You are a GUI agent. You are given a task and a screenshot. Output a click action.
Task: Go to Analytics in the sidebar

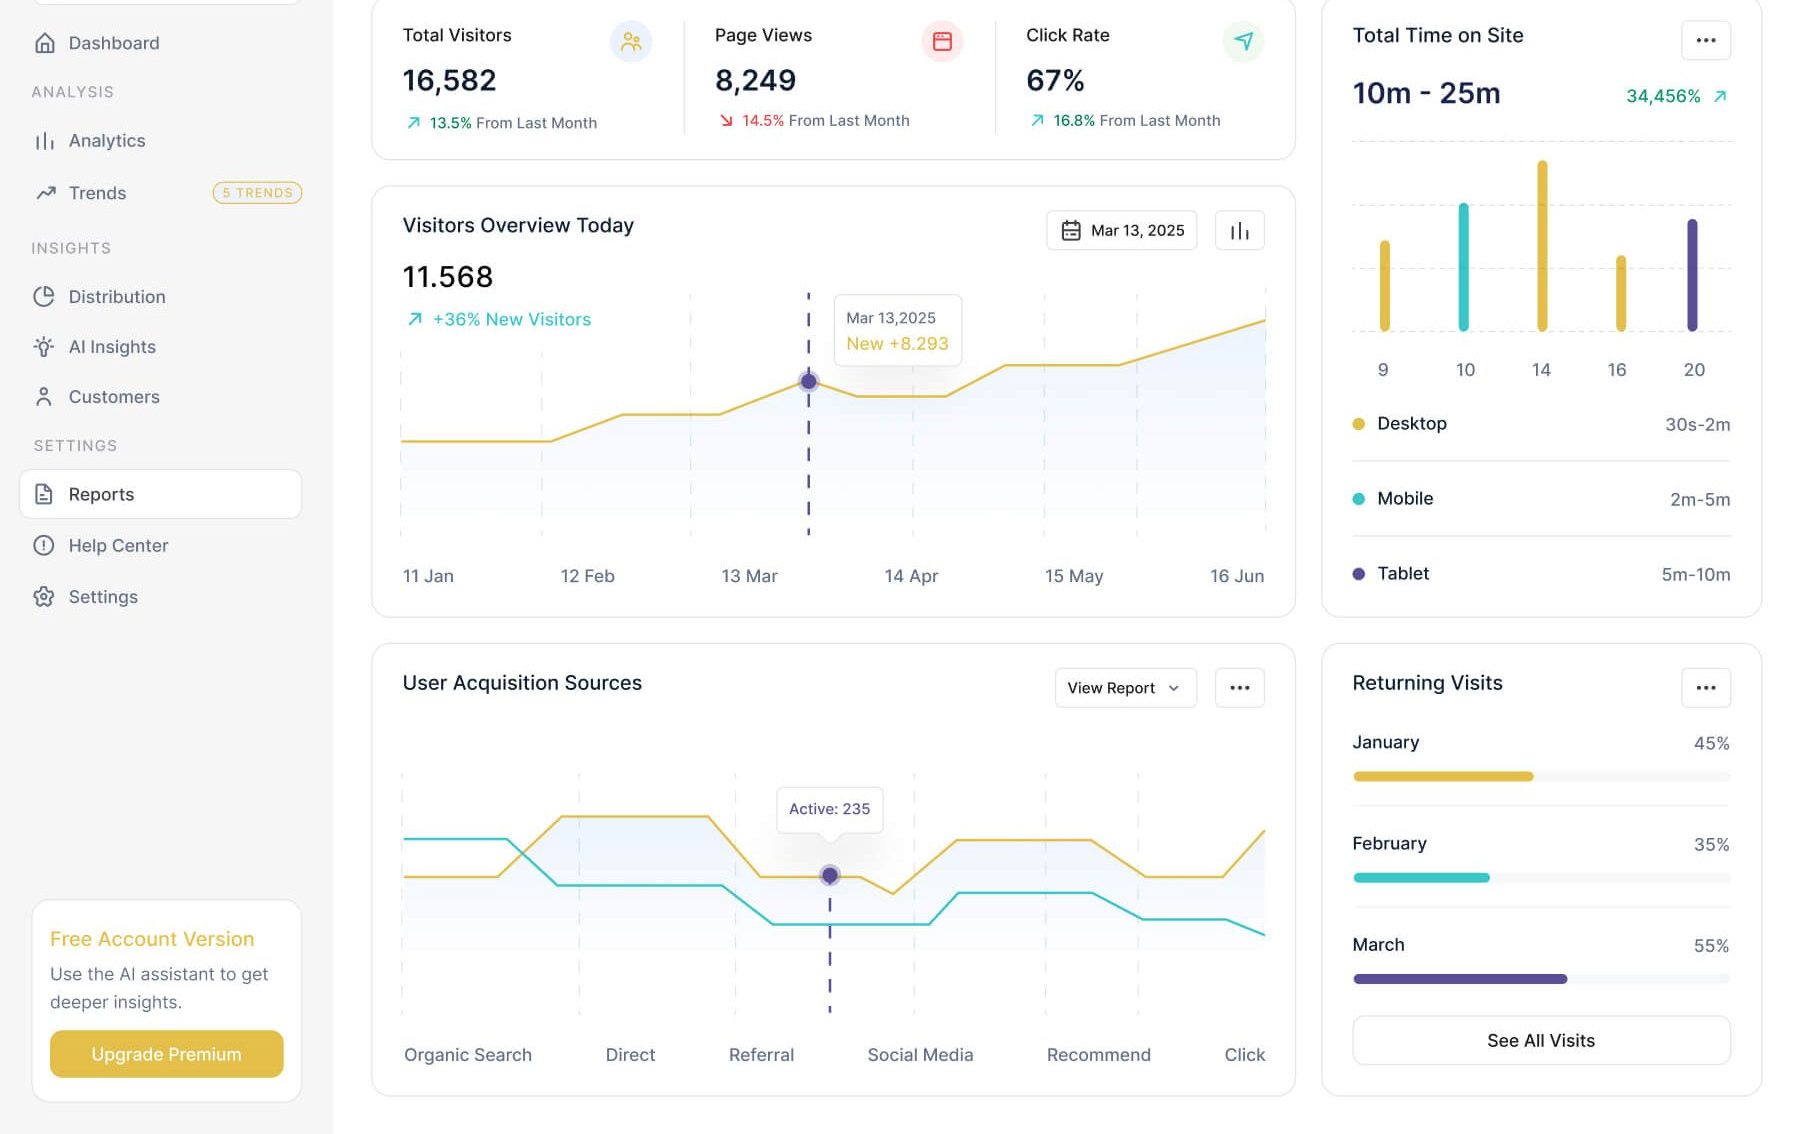click(106, 141)
